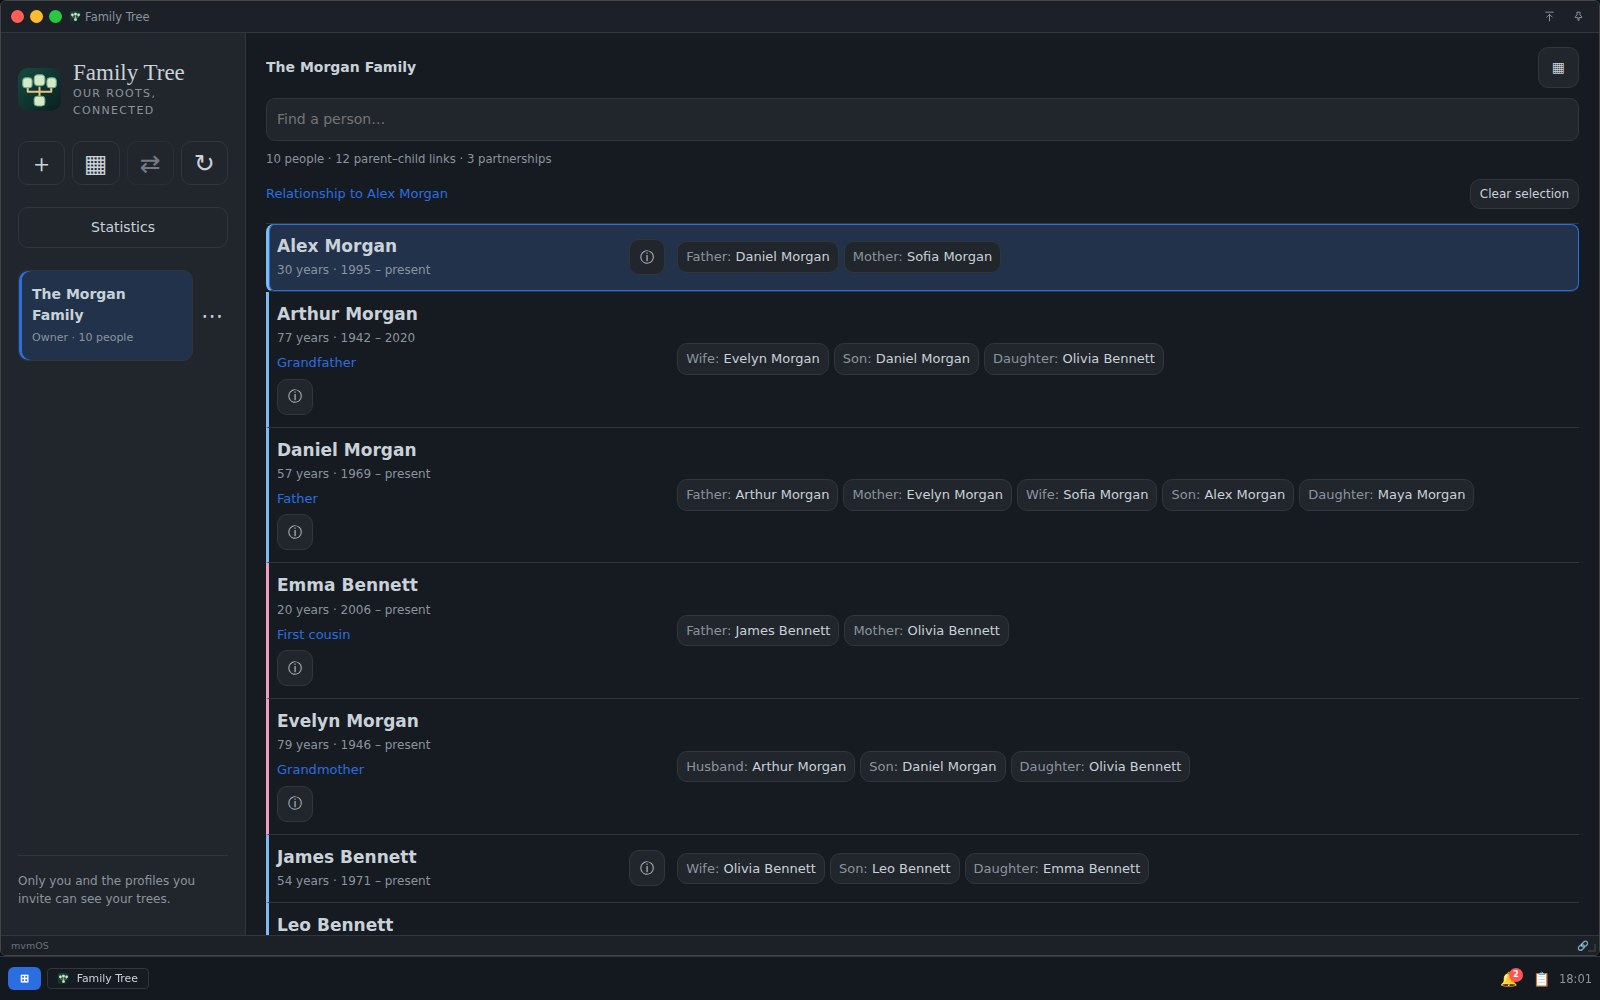1600x1000 pixels.
Task: Click Daughter: Emma Bennett chip
Action: tap(1057, 869)
